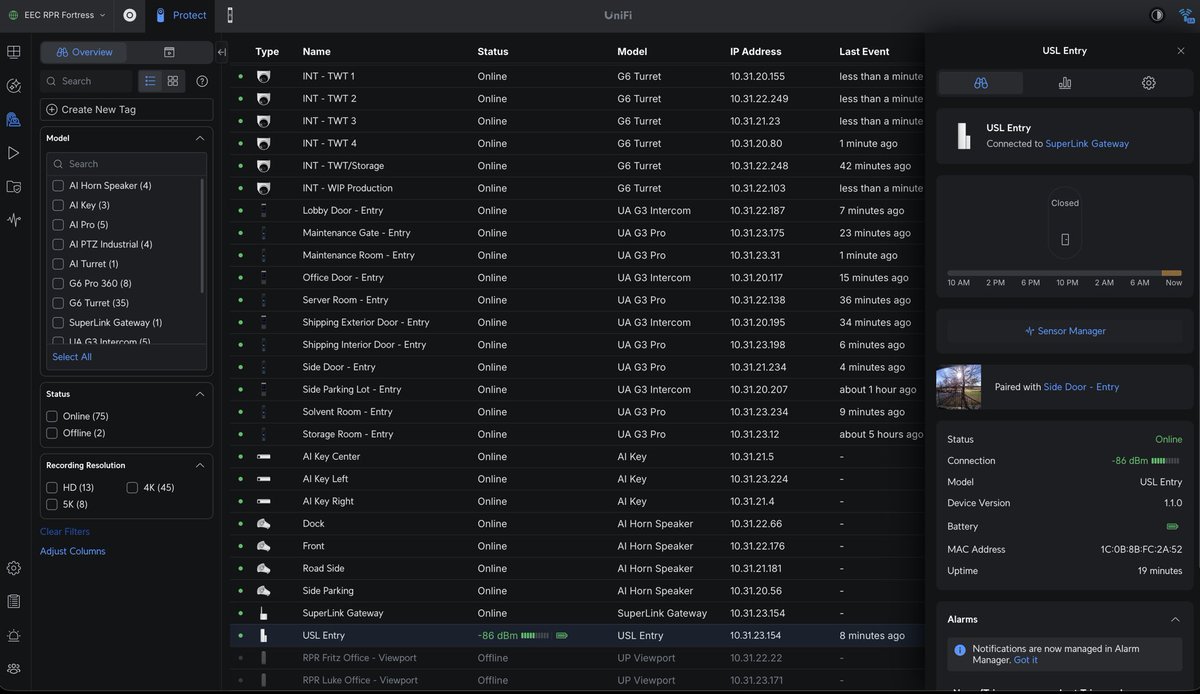Image resolution: width=1200 pixels, height=694 pixels.
Task: Select the Lobby Door - Entry row
Action: pos(576,211)
